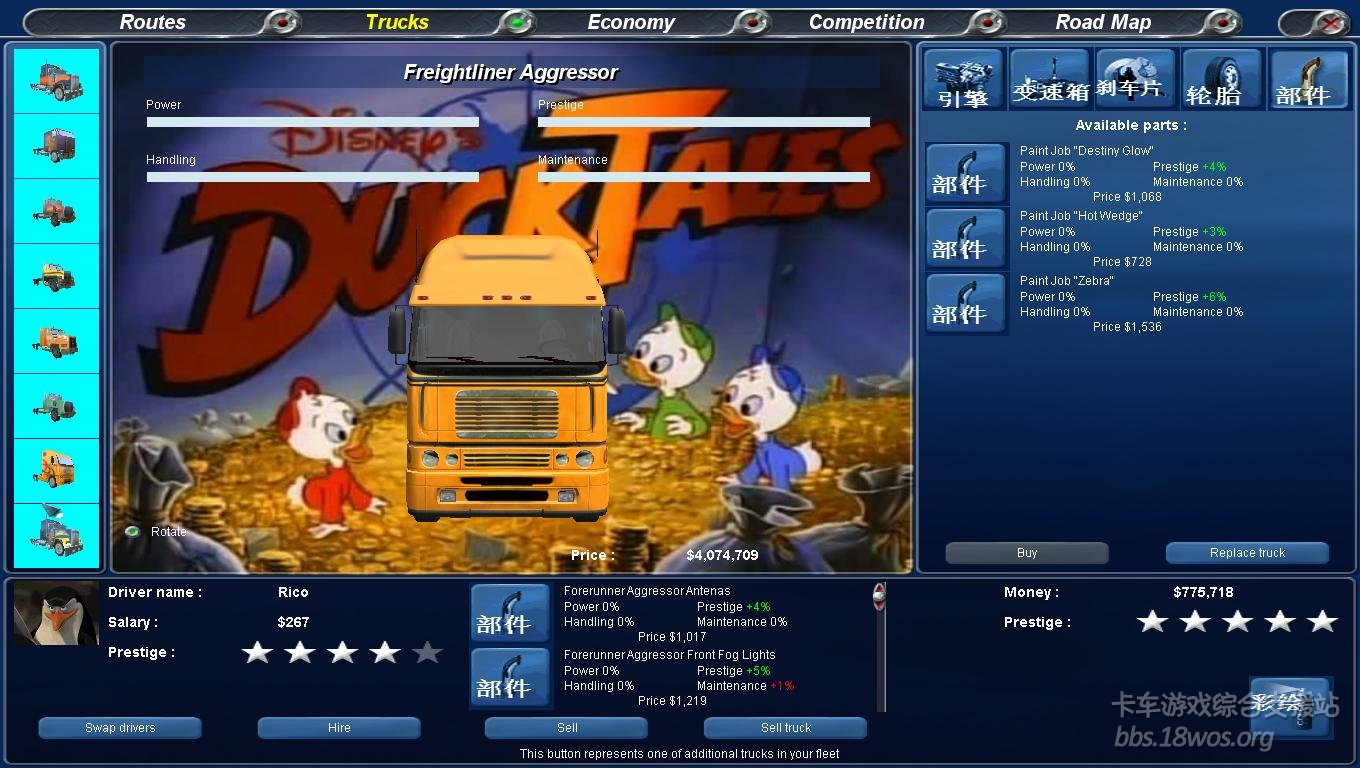Switch to the Trucks tab

(x=397, y=22)
